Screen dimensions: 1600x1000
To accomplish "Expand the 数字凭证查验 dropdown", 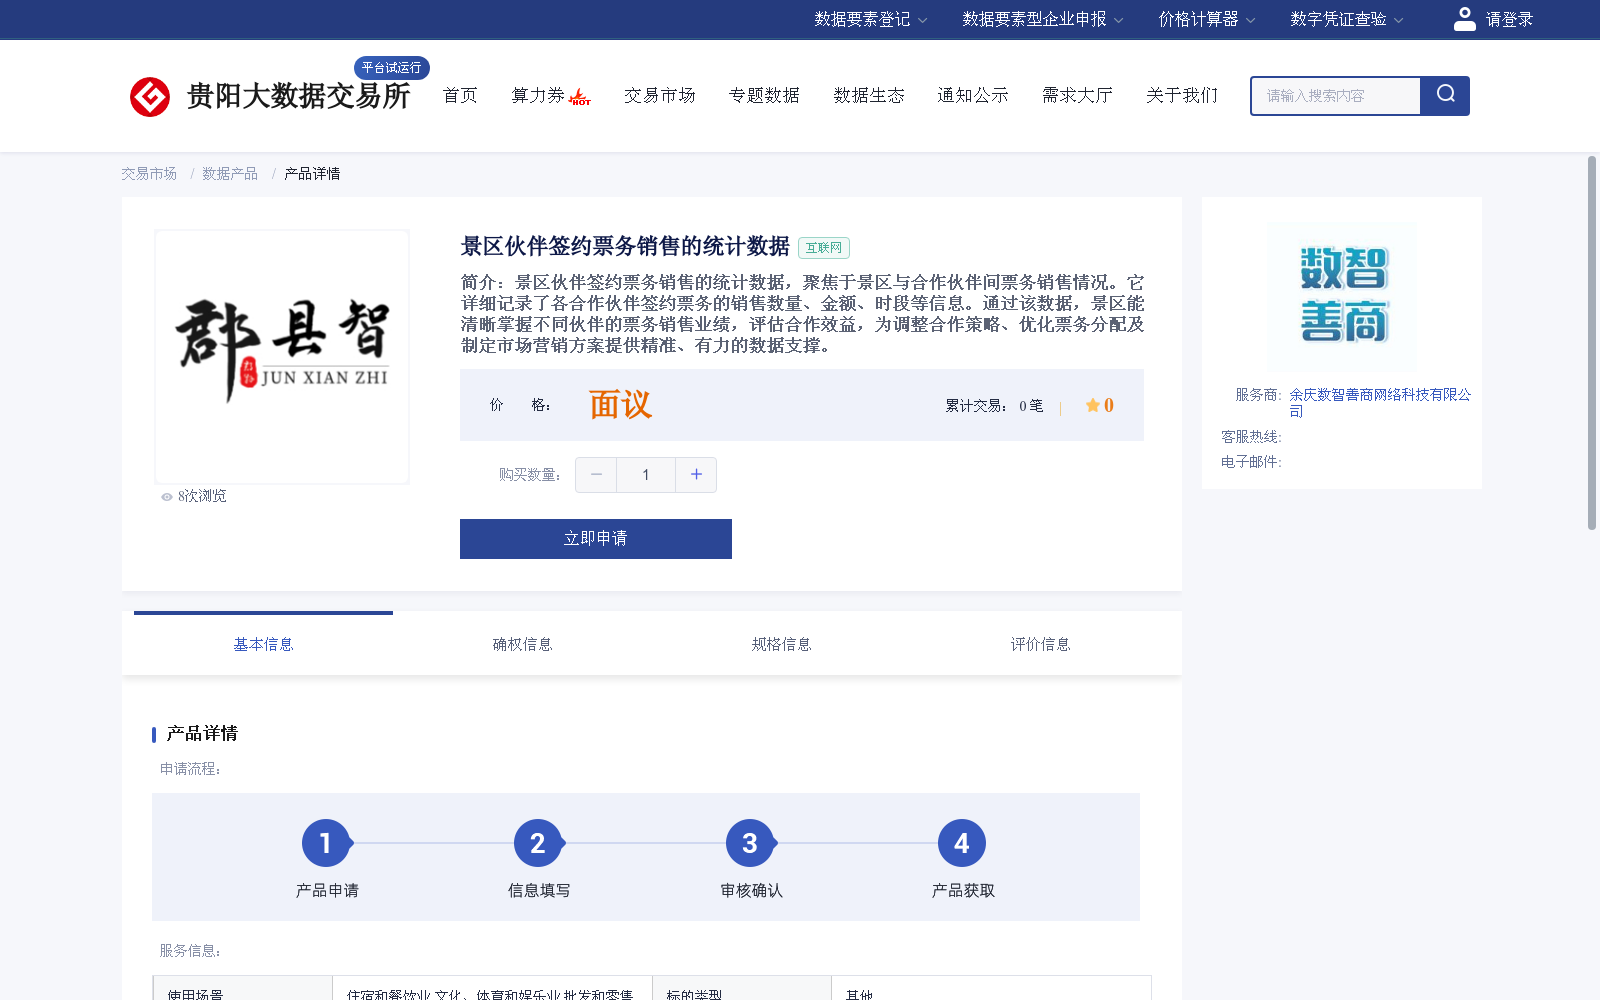I will click(1347, 19).
